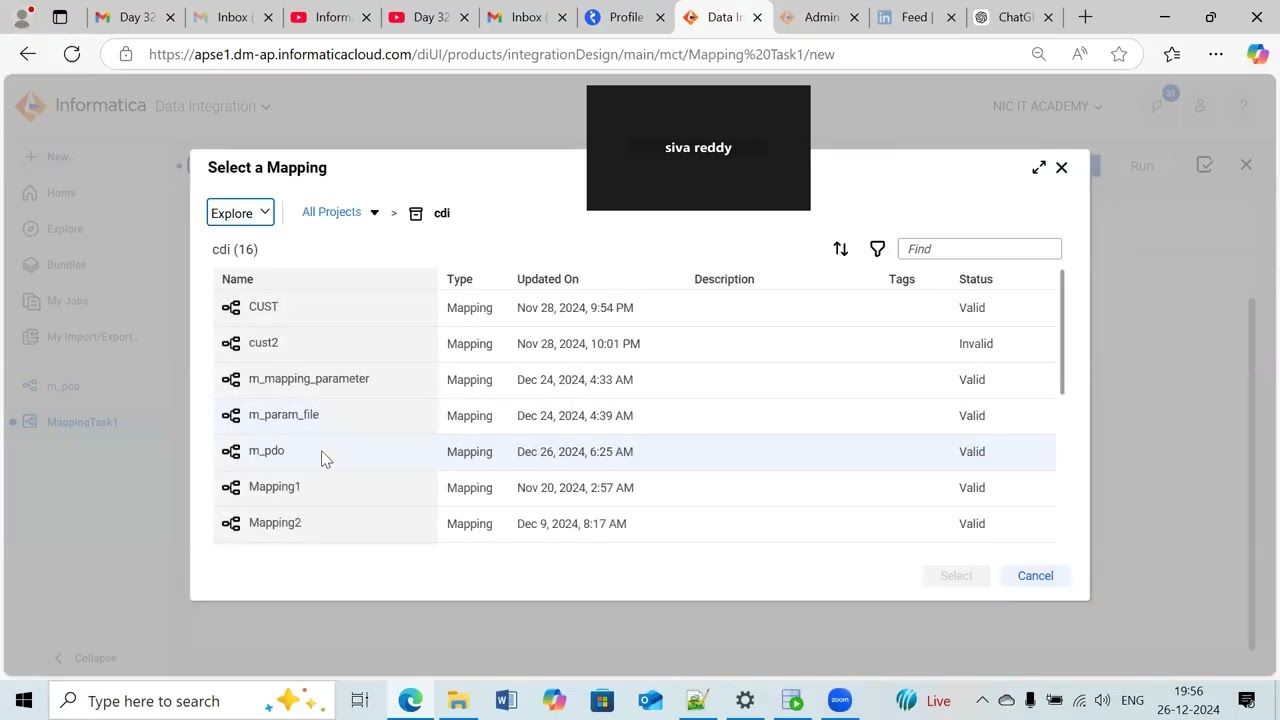Select the m_pdo mapping name
The width and height of the screenshot is (1280, 720).
pyautogui.click(x=266, y=451)
